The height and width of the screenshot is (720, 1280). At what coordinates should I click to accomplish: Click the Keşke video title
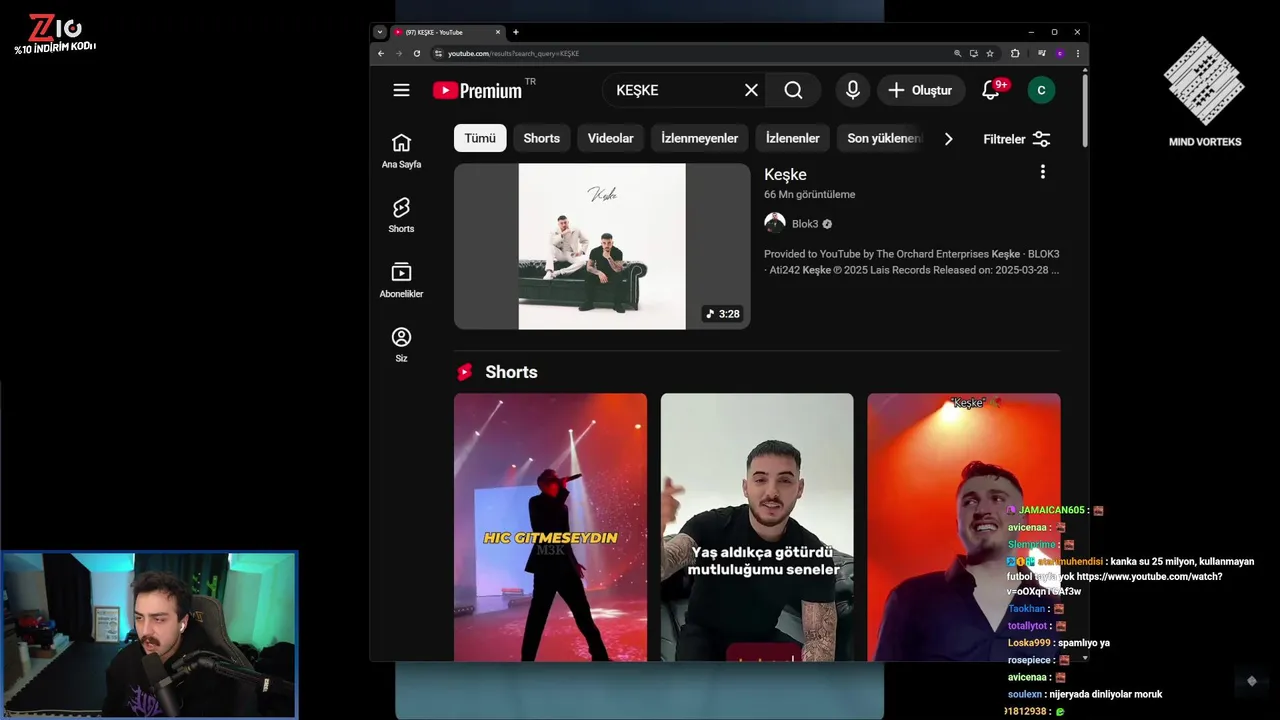coord(785,174)
